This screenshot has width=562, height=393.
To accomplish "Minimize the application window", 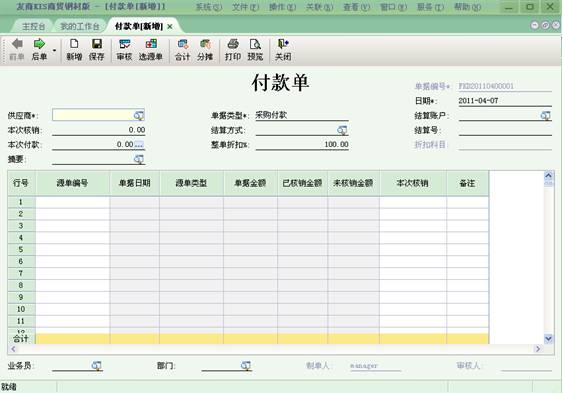I will point(508,6).
